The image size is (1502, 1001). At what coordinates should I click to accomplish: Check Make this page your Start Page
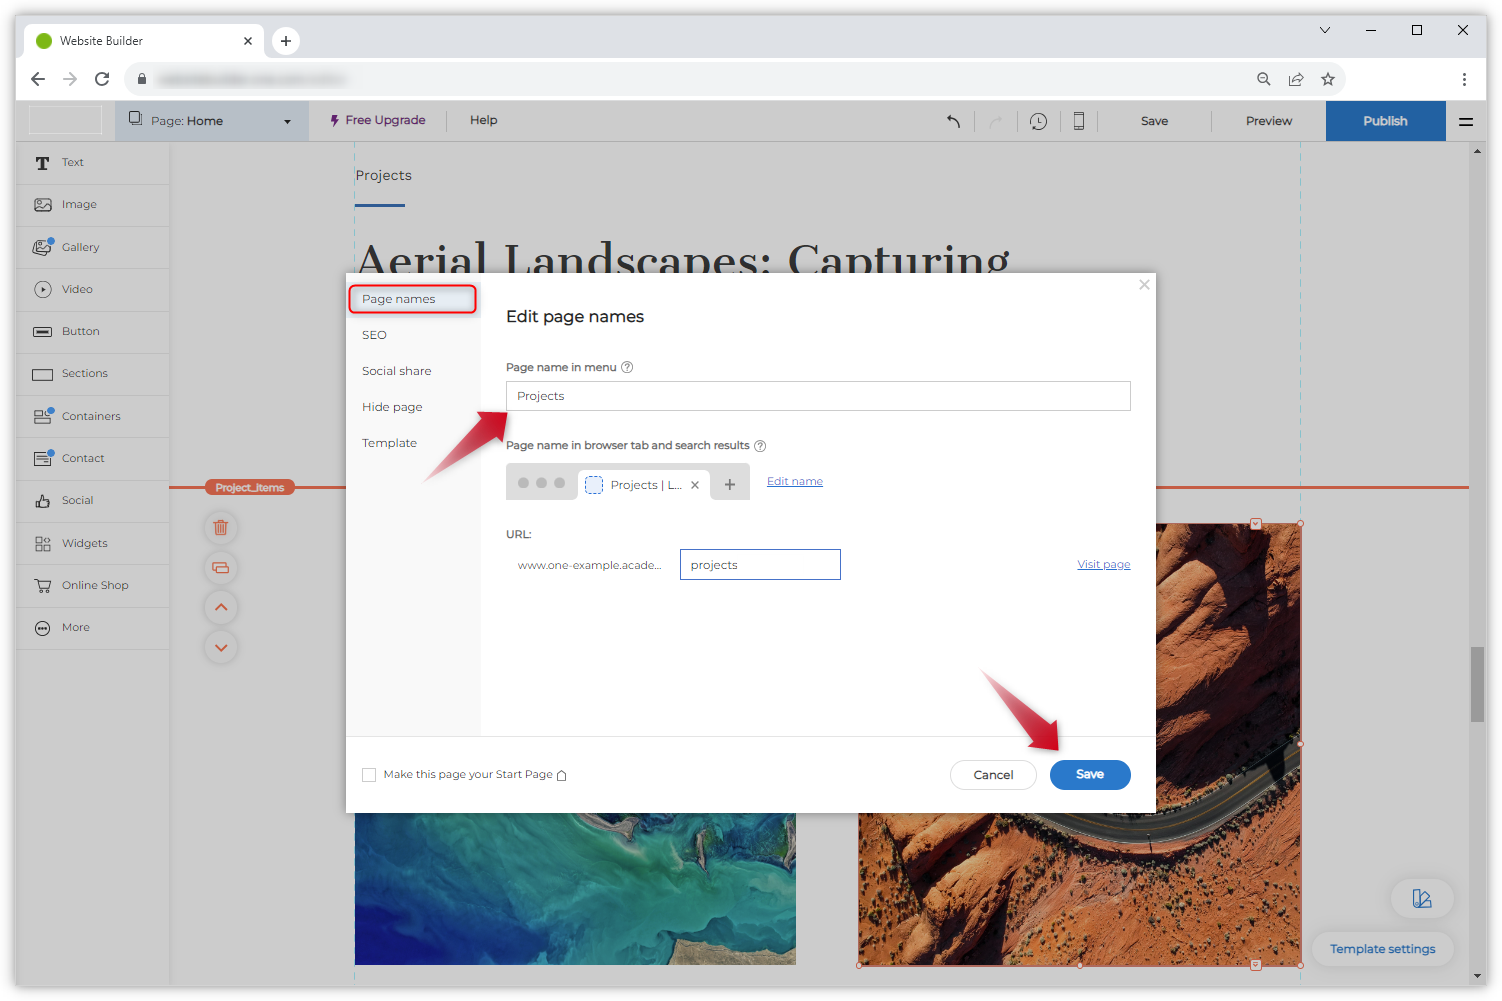(369, 775)
